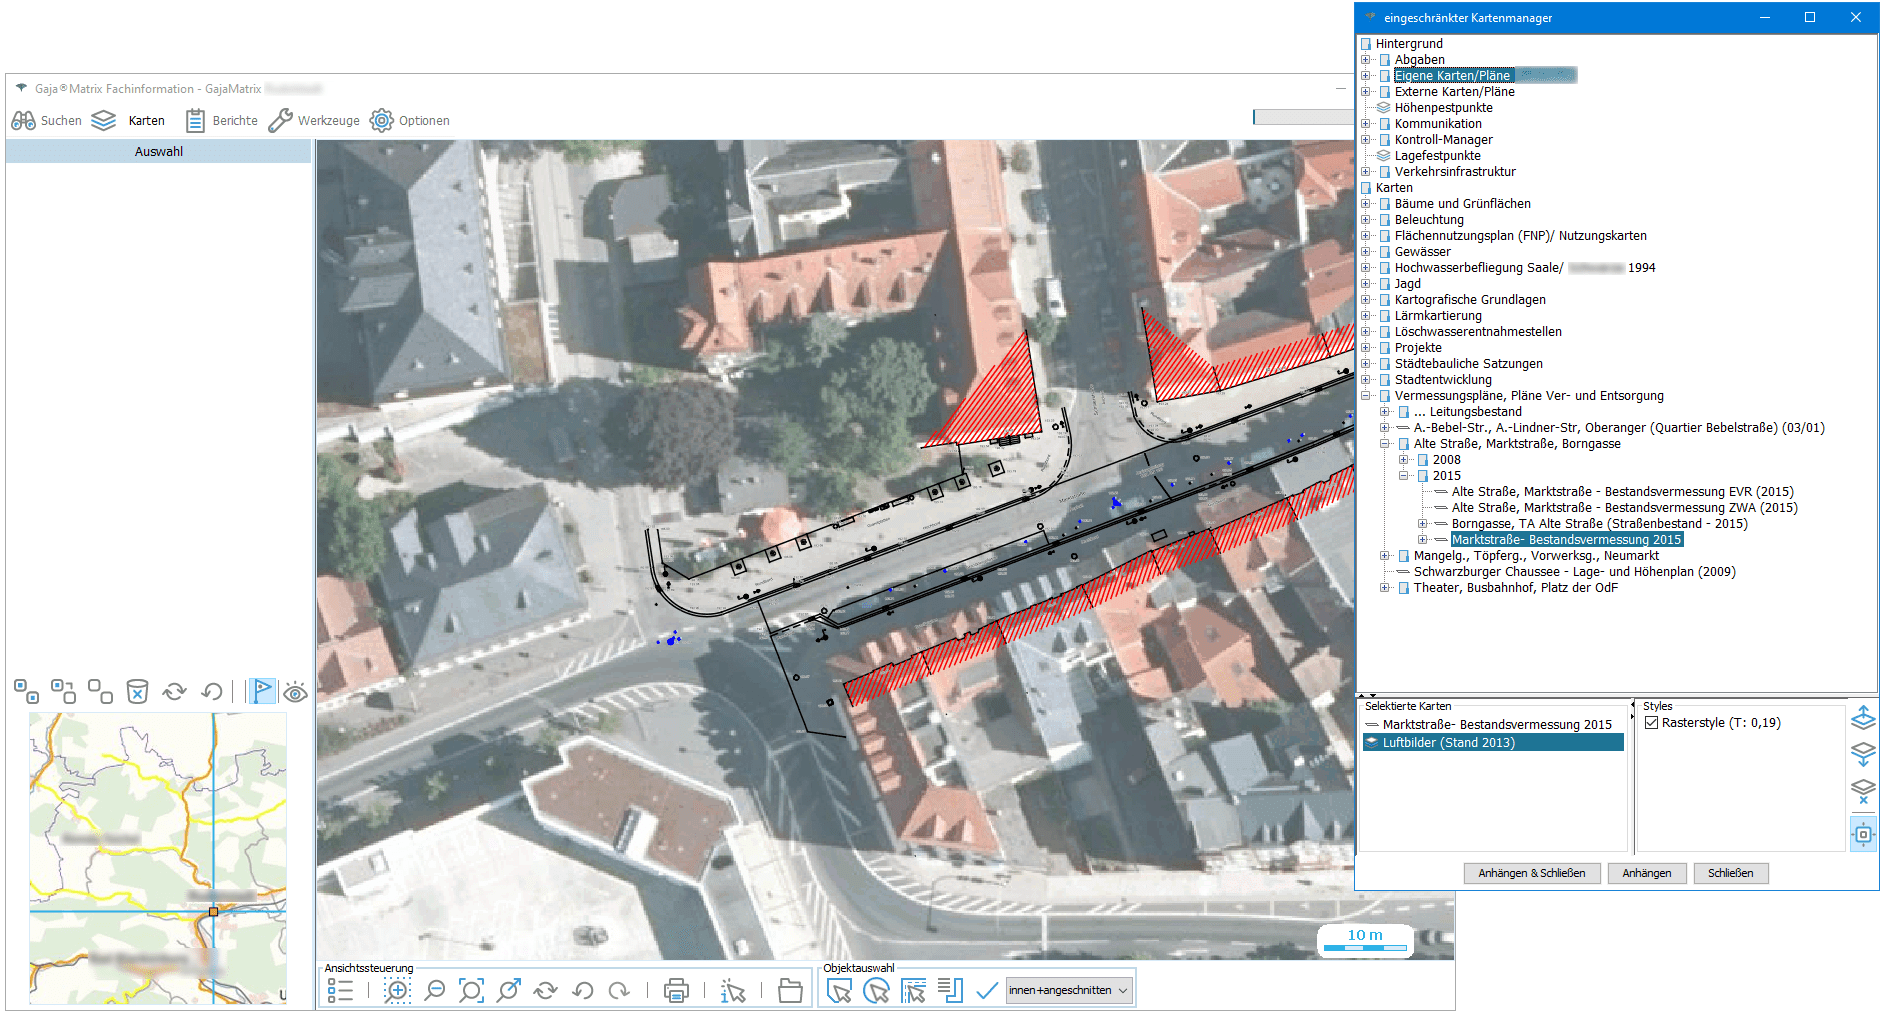The width and height of the screenshot is (1884, 1016).
Task: Click the Anhängen & Schließen button
Action: (x=1531, y=873)
